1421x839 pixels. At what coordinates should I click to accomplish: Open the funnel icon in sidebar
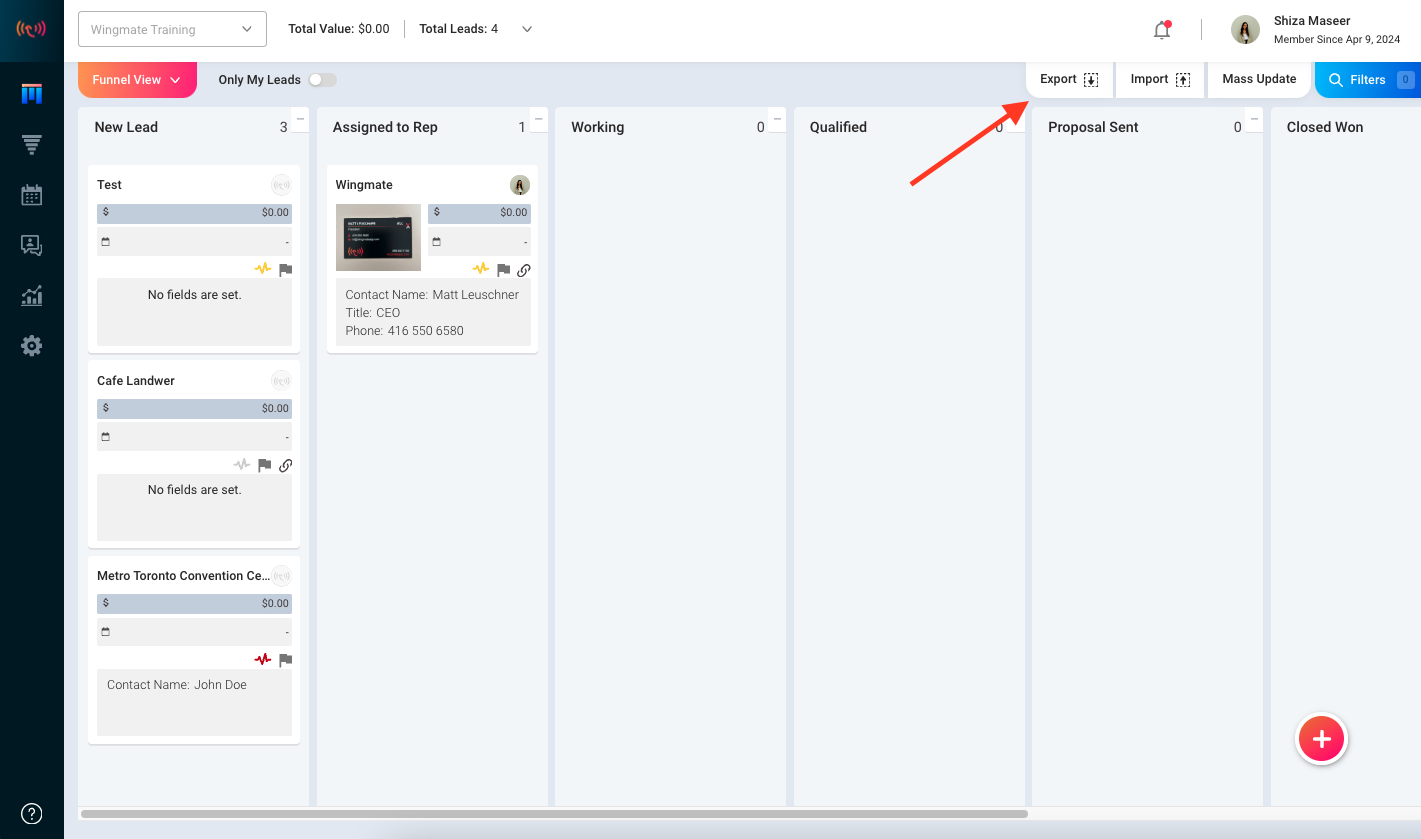tap(32, 145)
